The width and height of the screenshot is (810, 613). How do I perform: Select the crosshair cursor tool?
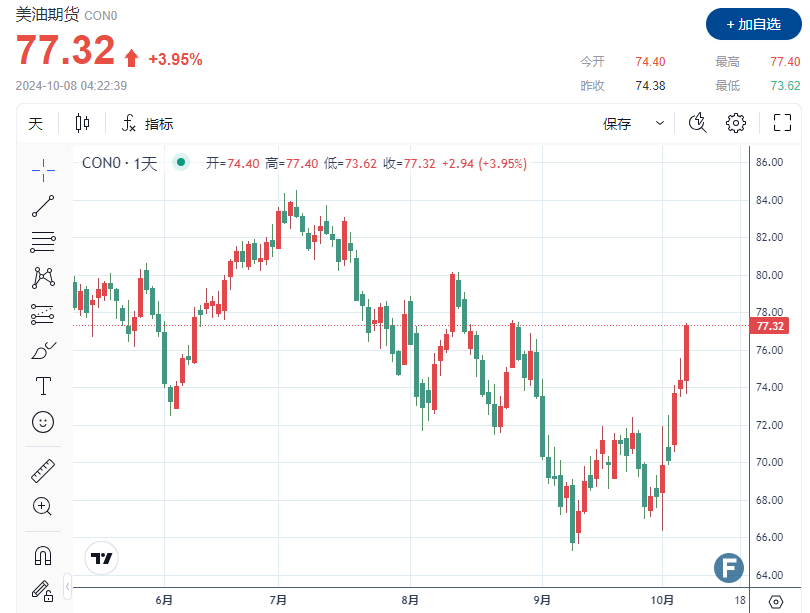43,169
